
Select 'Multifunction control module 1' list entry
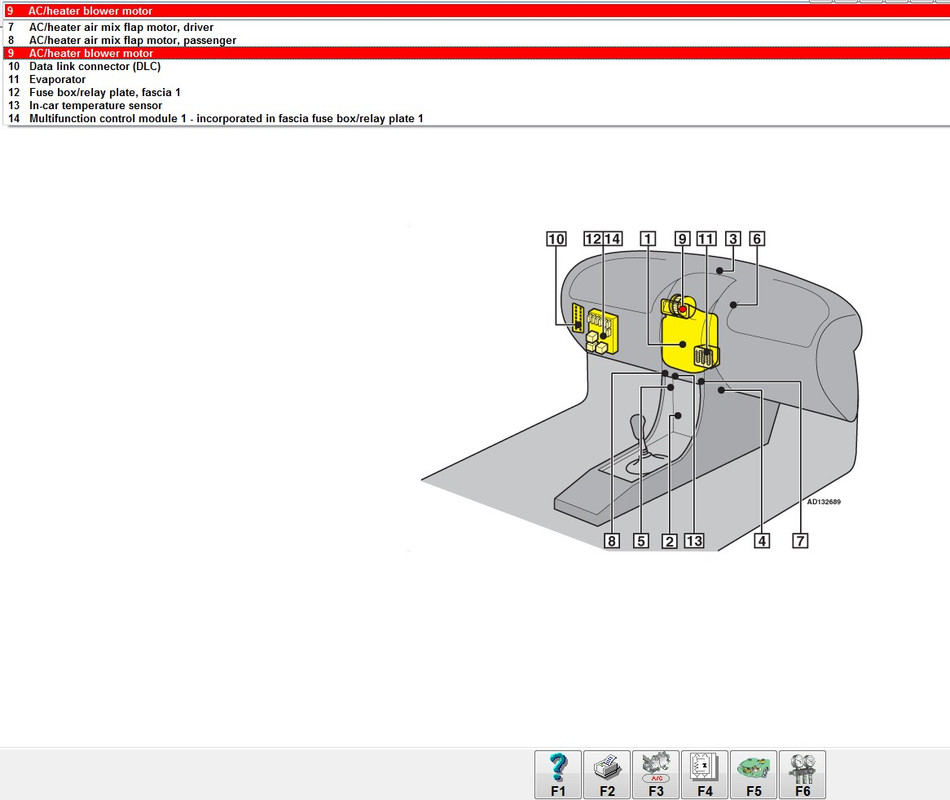click(475, 119)
